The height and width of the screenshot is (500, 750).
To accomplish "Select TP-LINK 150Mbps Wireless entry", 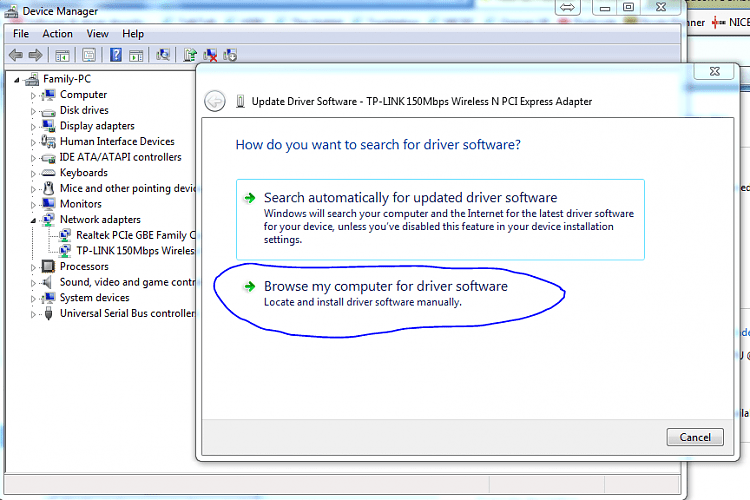I will [x=135, y=251].
